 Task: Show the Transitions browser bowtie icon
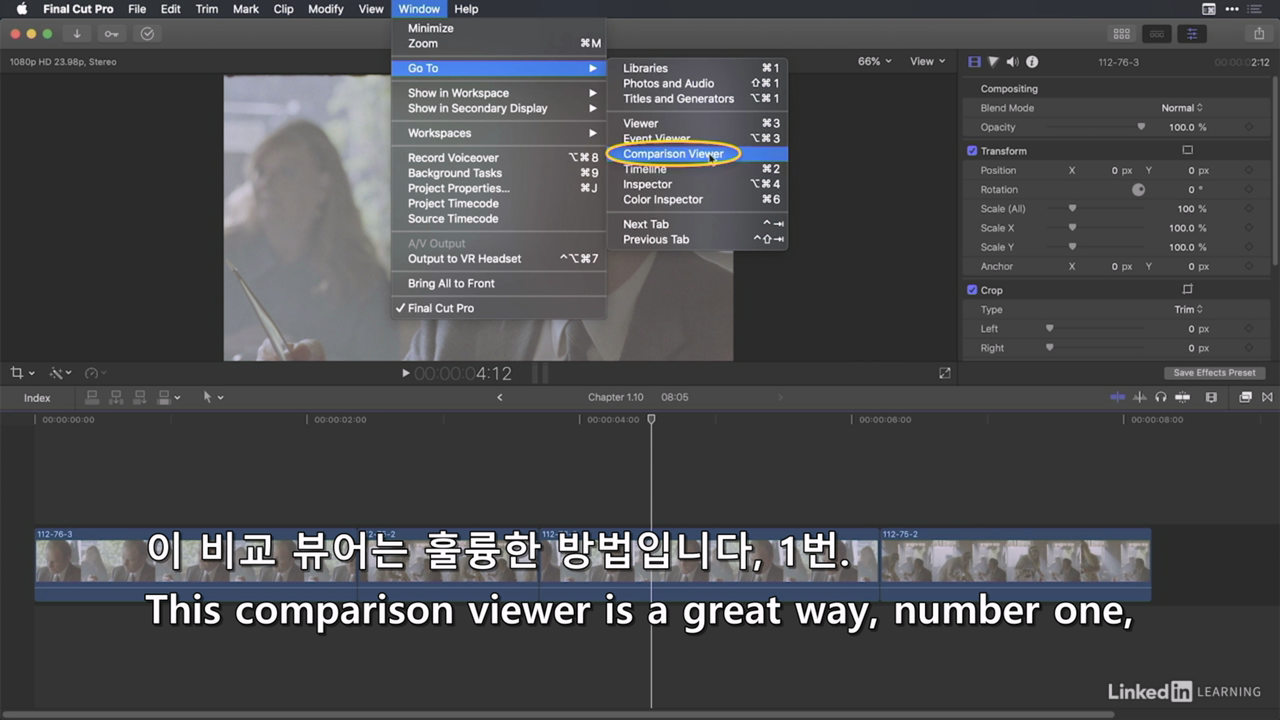(x=1267, y=397)
